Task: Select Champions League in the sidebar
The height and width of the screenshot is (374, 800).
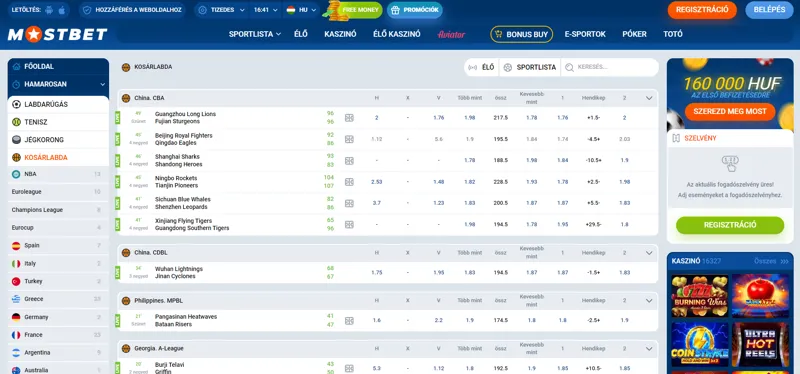Action: 58,210
